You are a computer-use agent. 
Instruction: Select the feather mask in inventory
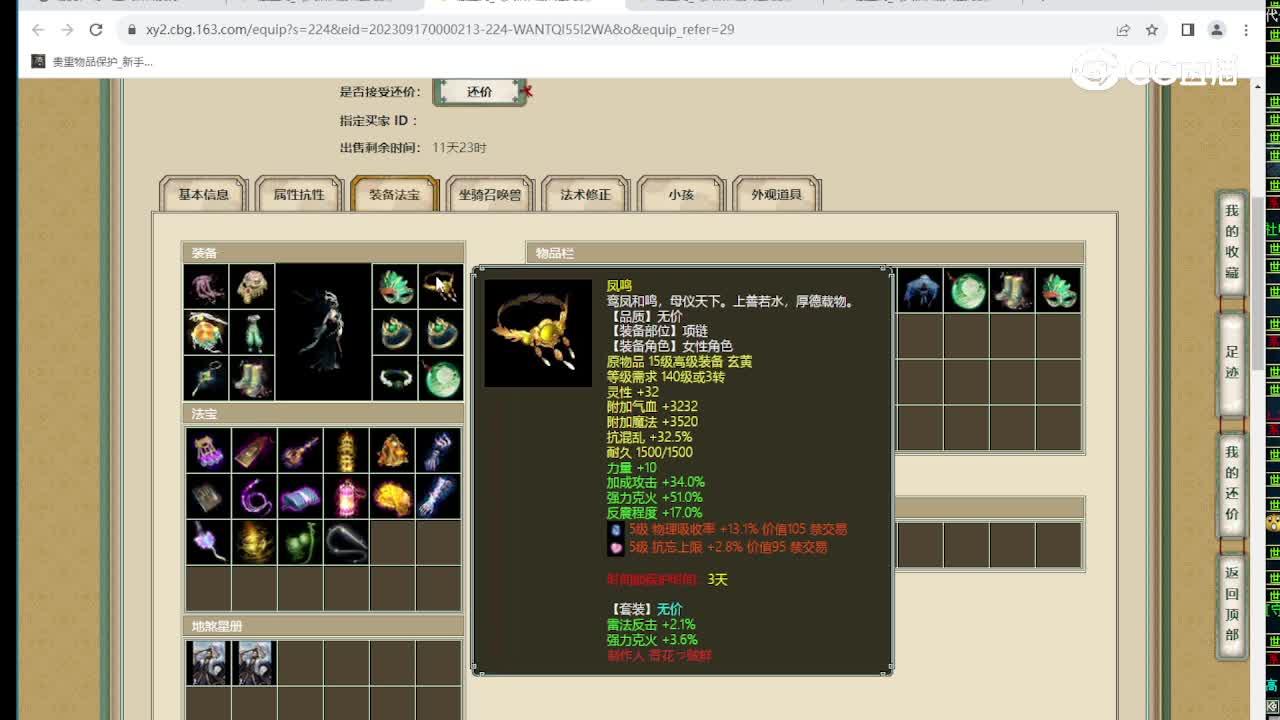point(1058,290)
